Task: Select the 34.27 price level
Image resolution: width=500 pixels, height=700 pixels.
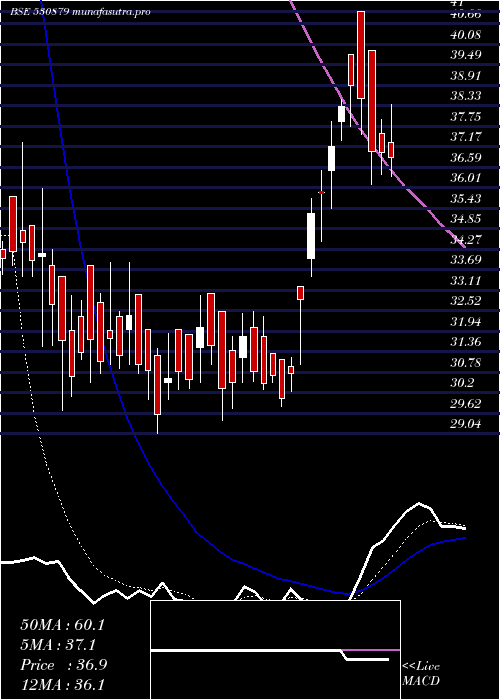Action: coord(466,240)
